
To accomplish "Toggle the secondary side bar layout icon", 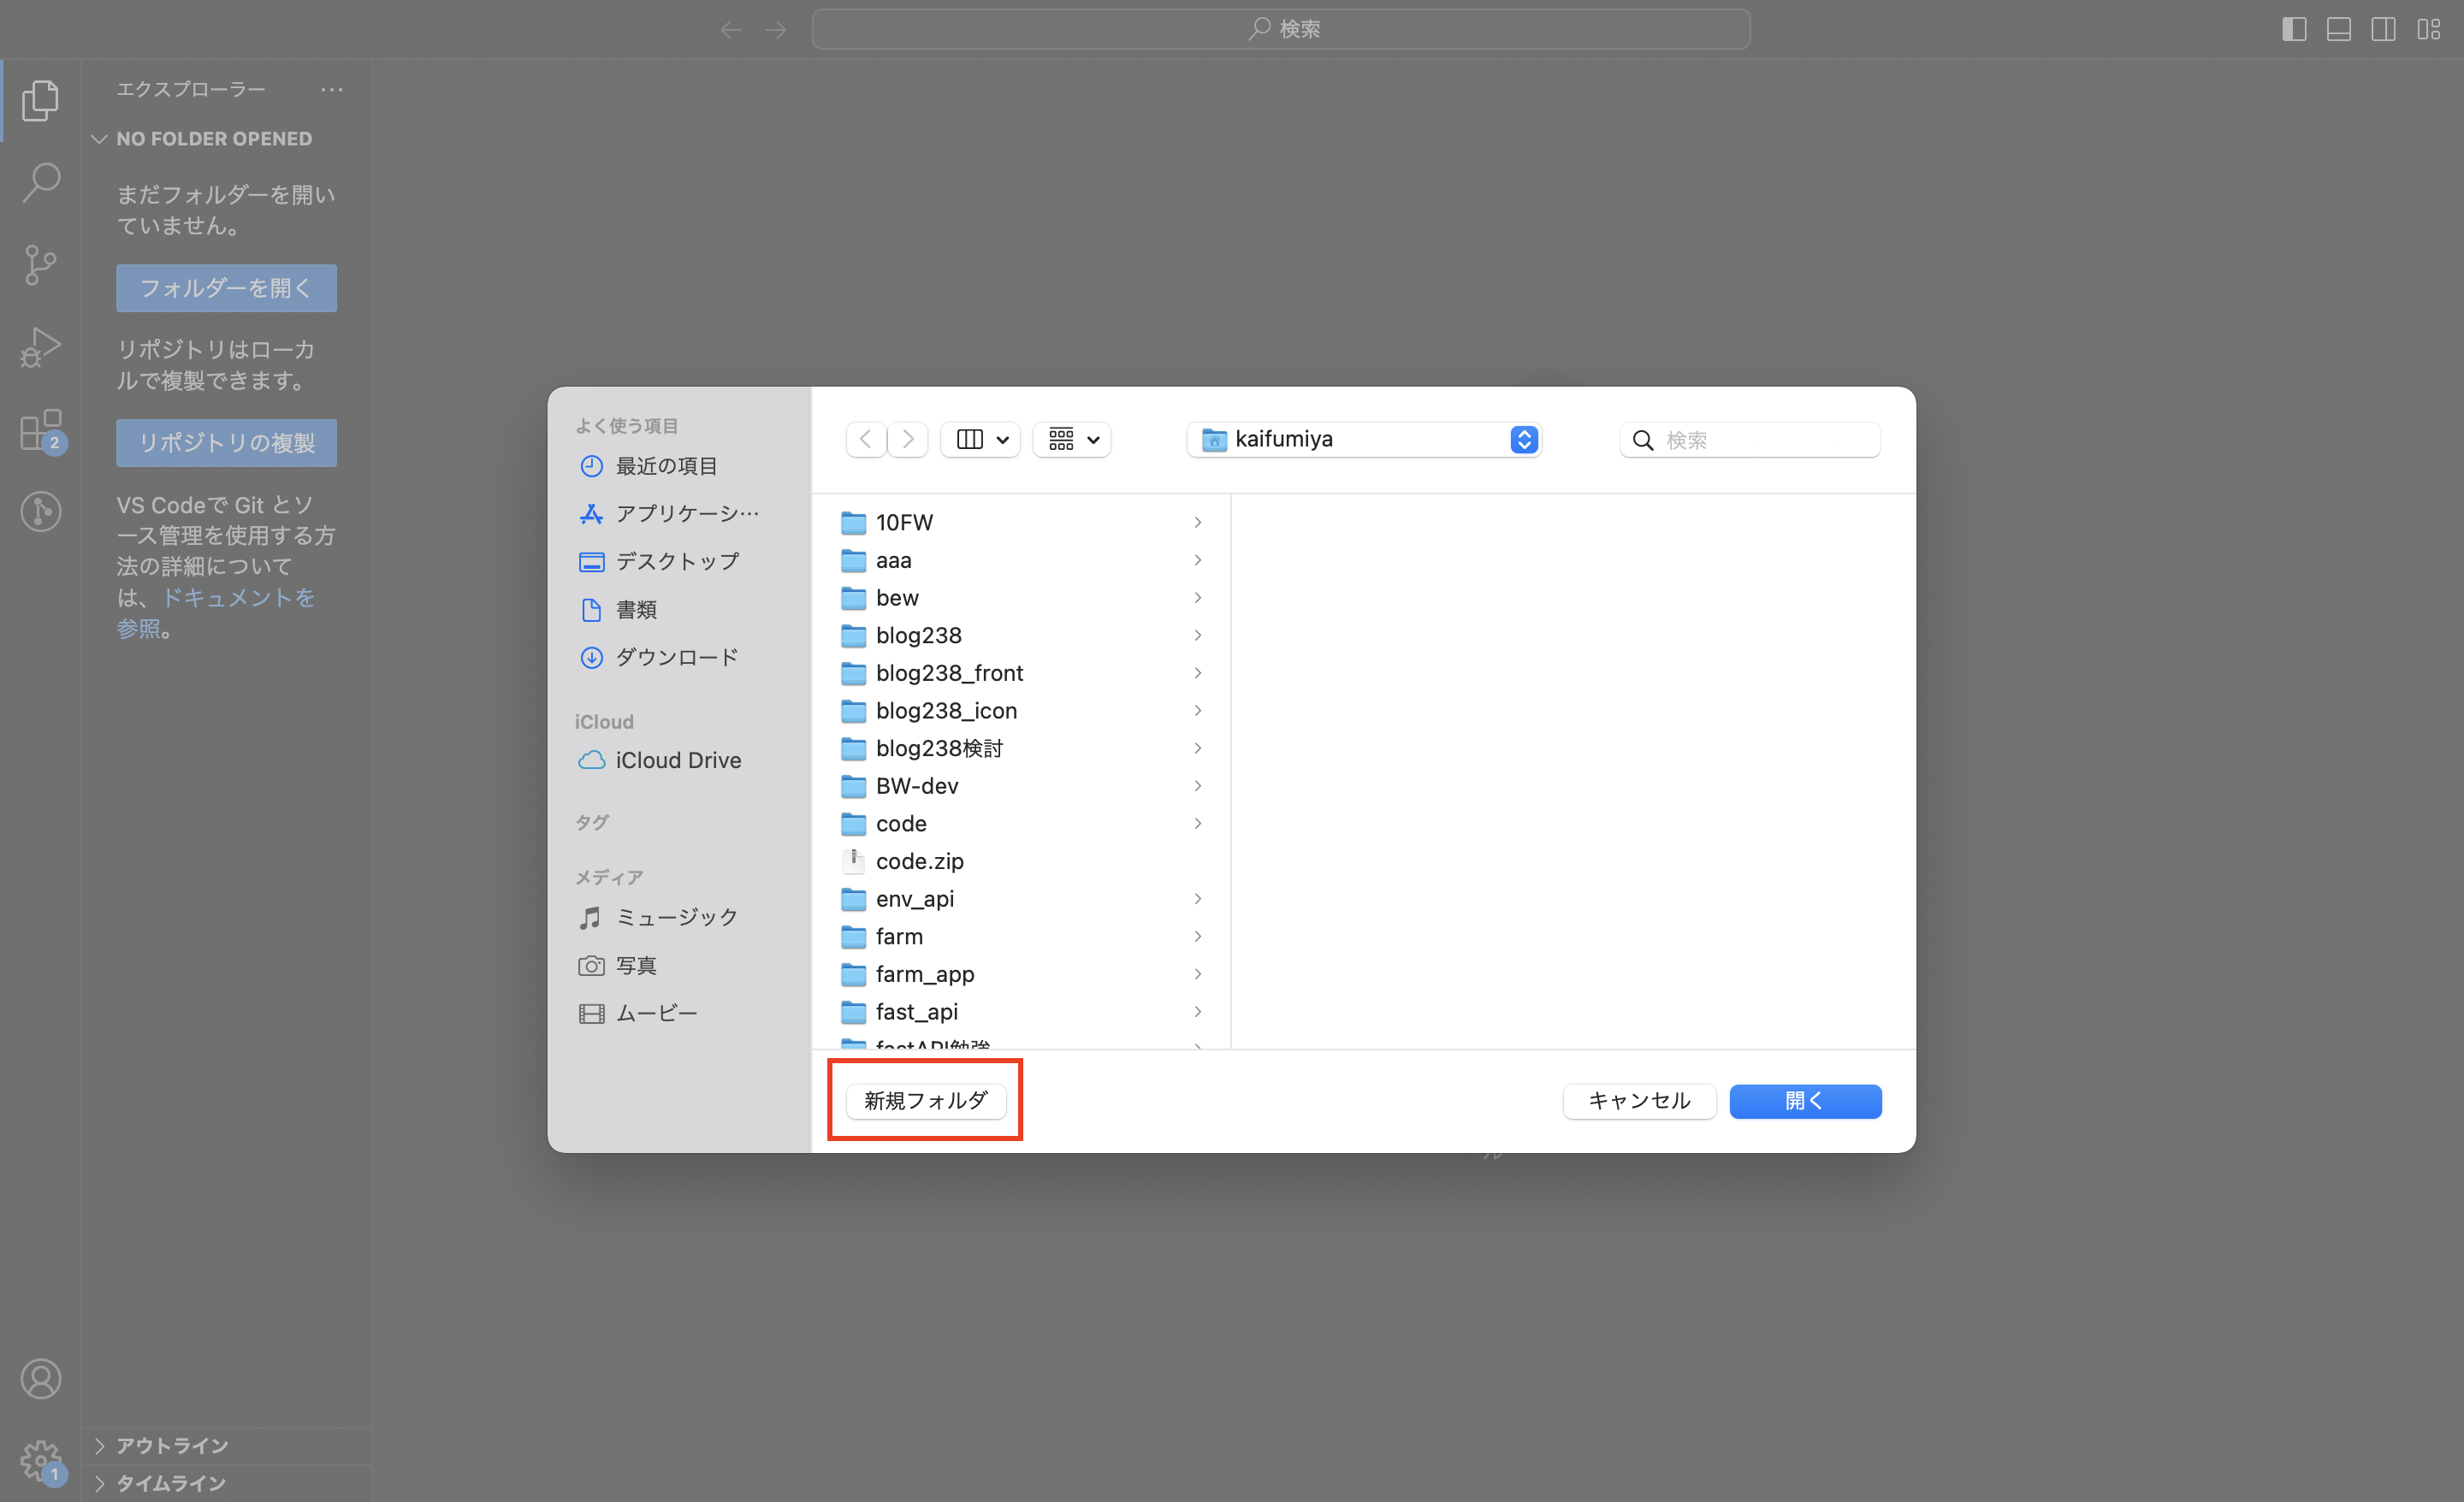I will tap(2383, 29).
